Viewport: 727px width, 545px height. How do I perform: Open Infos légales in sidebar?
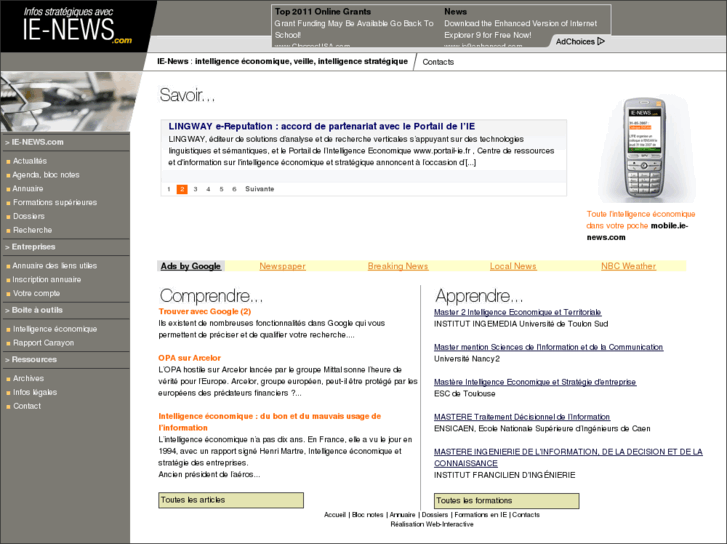click(35, 392)
